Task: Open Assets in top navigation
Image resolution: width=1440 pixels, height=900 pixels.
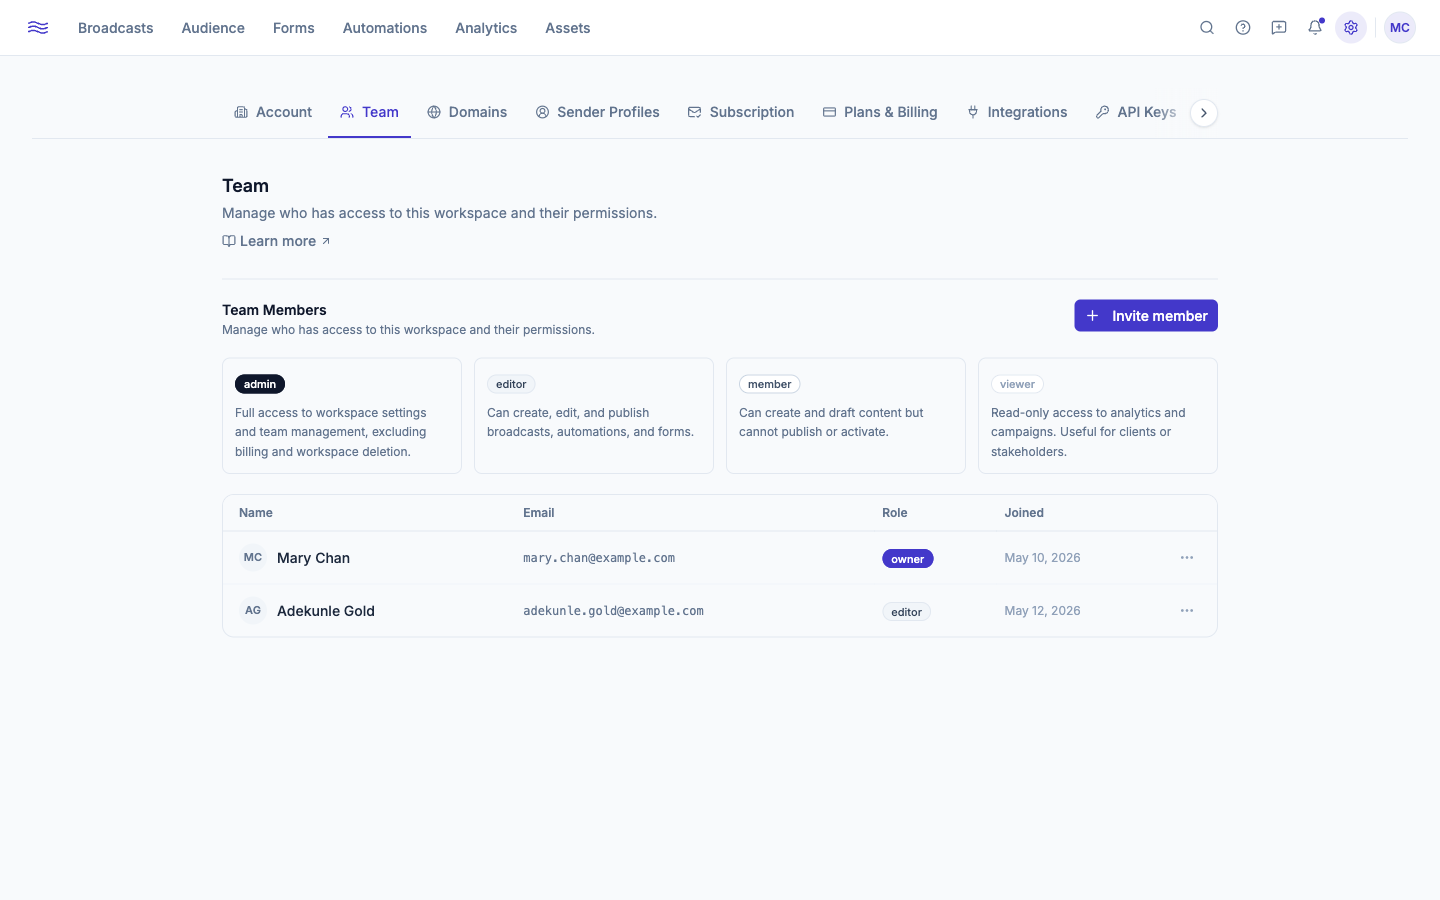Action: click(568, 28)
